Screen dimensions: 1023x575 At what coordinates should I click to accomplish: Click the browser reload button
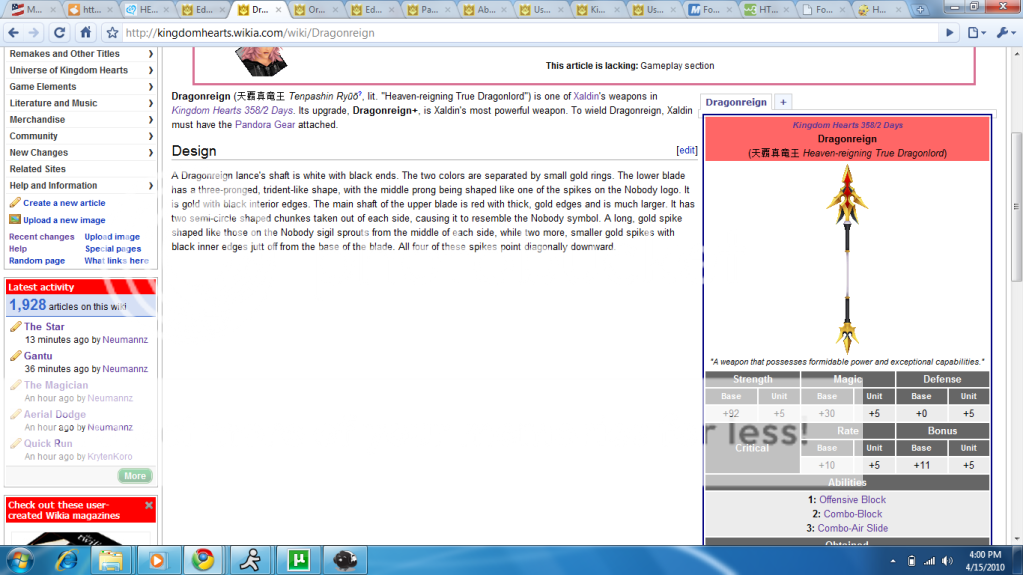[60, 32]
